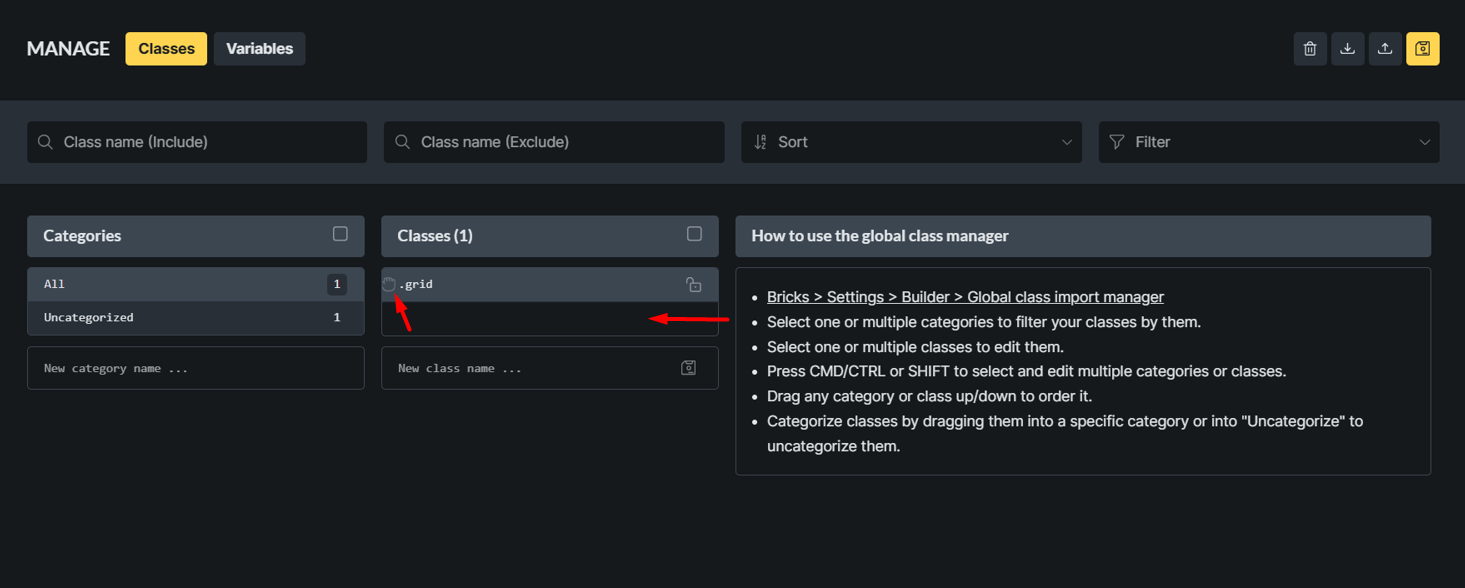Click the download export icon
This screenshot has width=1465, height=588.
point(1348,49)
